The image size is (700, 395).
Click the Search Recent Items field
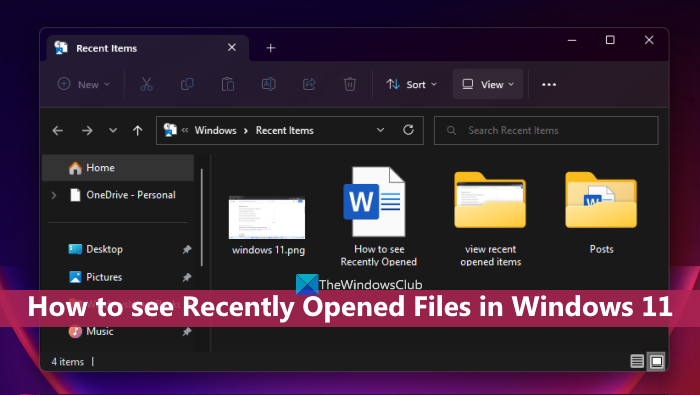pos(546,130)
